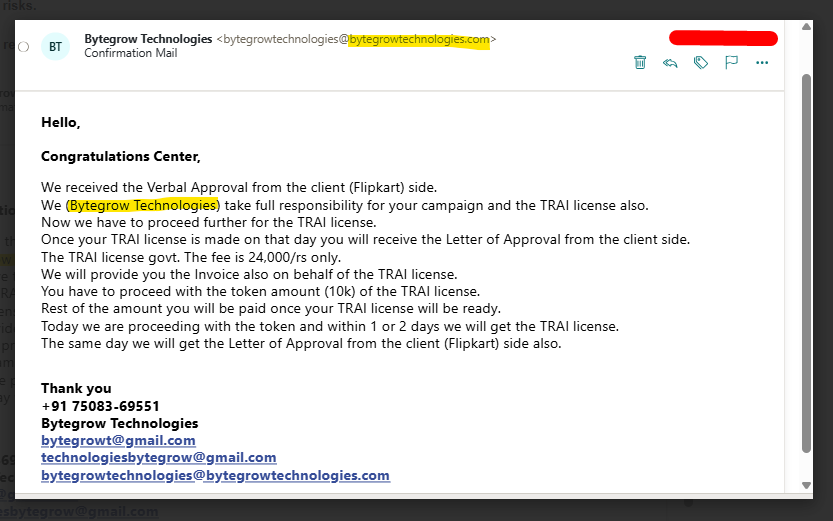This screenshot has width=833, height=521.
Task: Click the 'Congratulations Center,' line
Action: [121, 156]
